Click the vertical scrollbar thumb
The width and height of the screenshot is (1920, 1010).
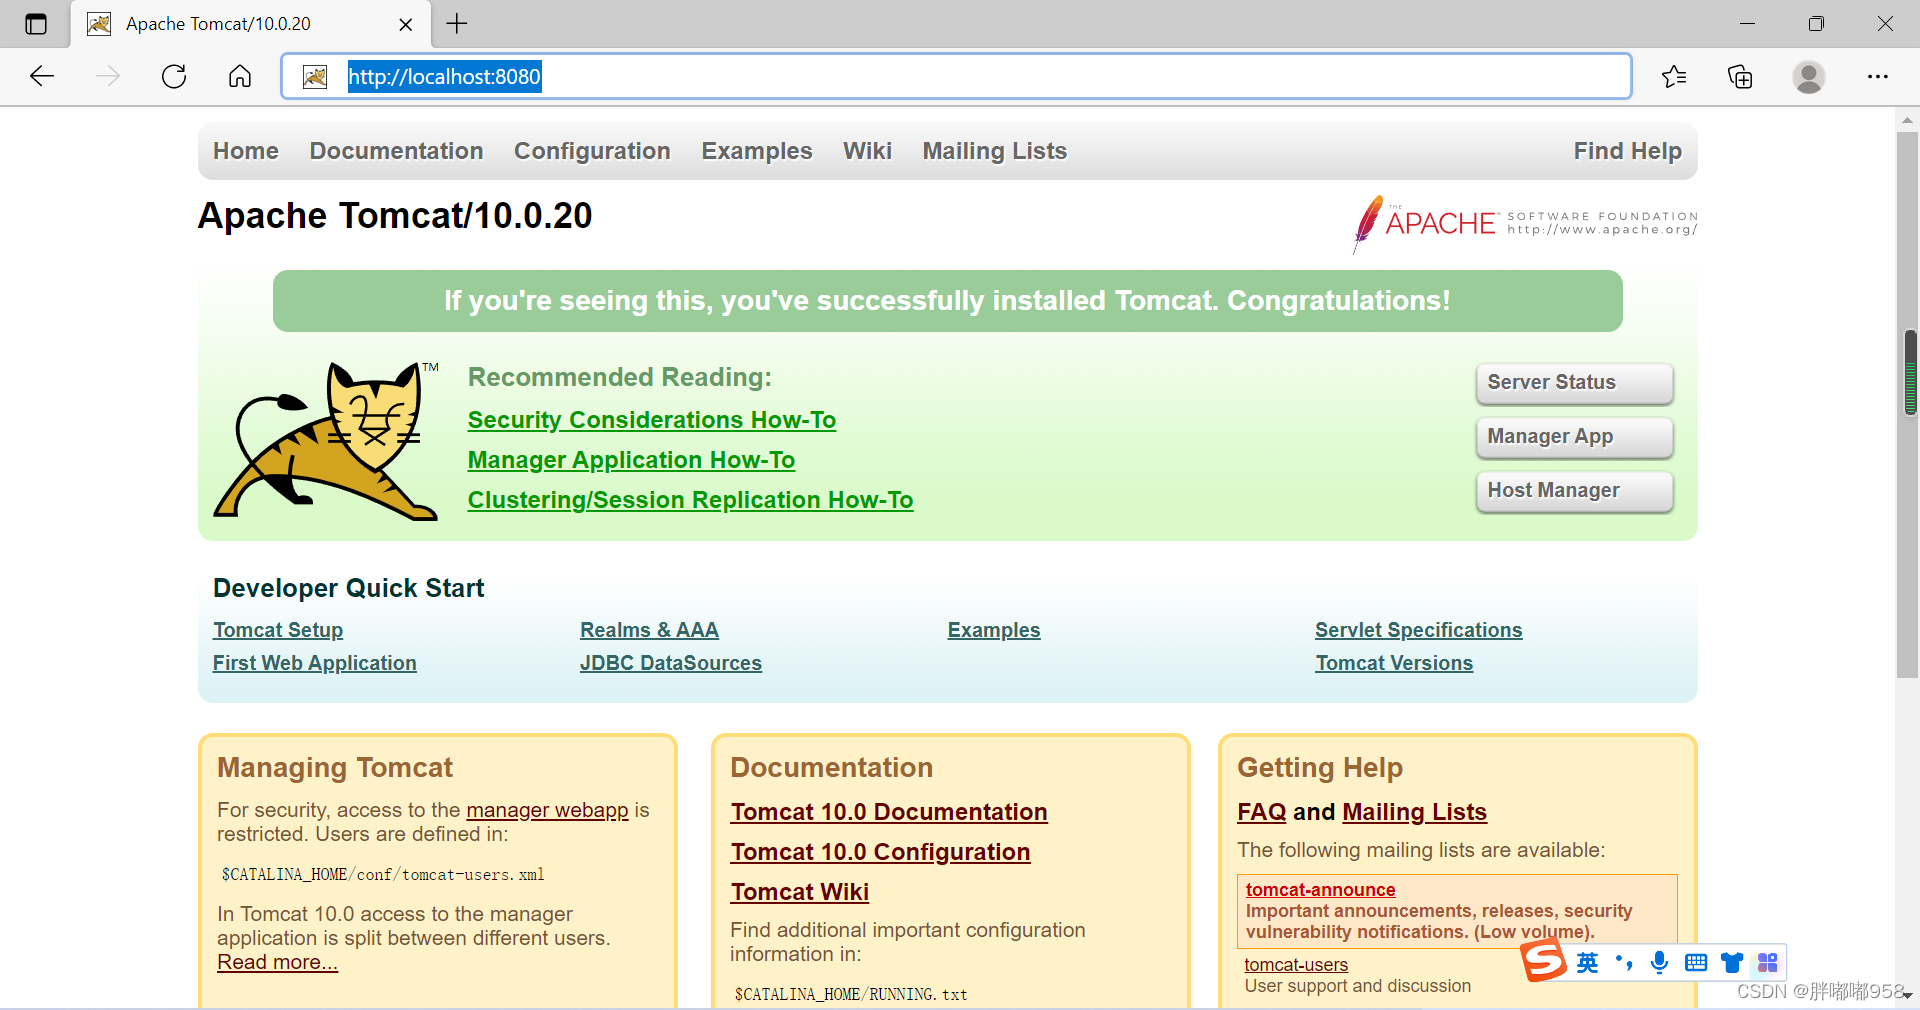[x=1908, y=404]
